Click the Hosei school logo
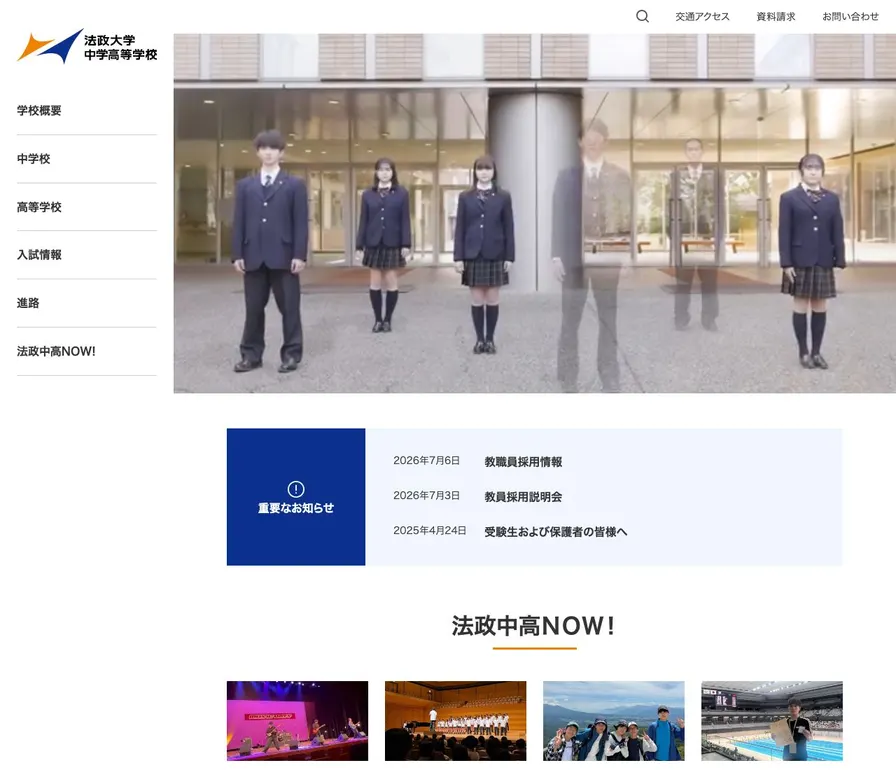 [x=87, y=46]
